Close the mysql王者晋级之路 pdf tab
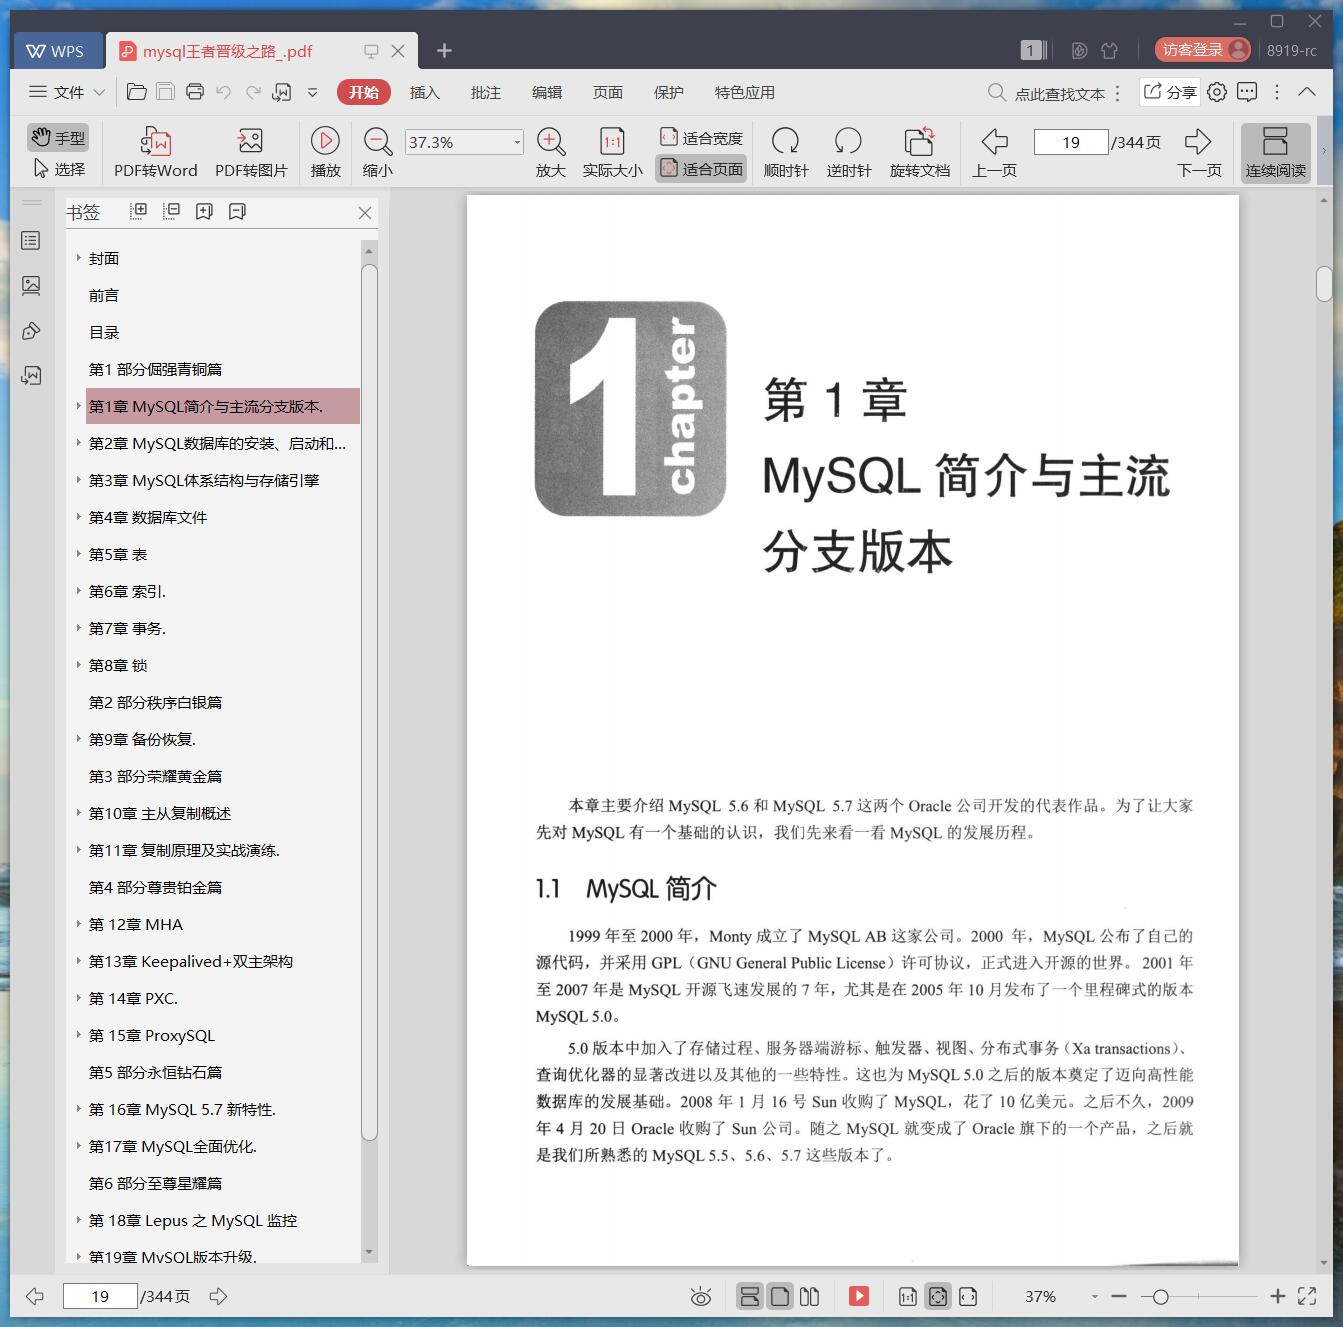 click(398, 51)
